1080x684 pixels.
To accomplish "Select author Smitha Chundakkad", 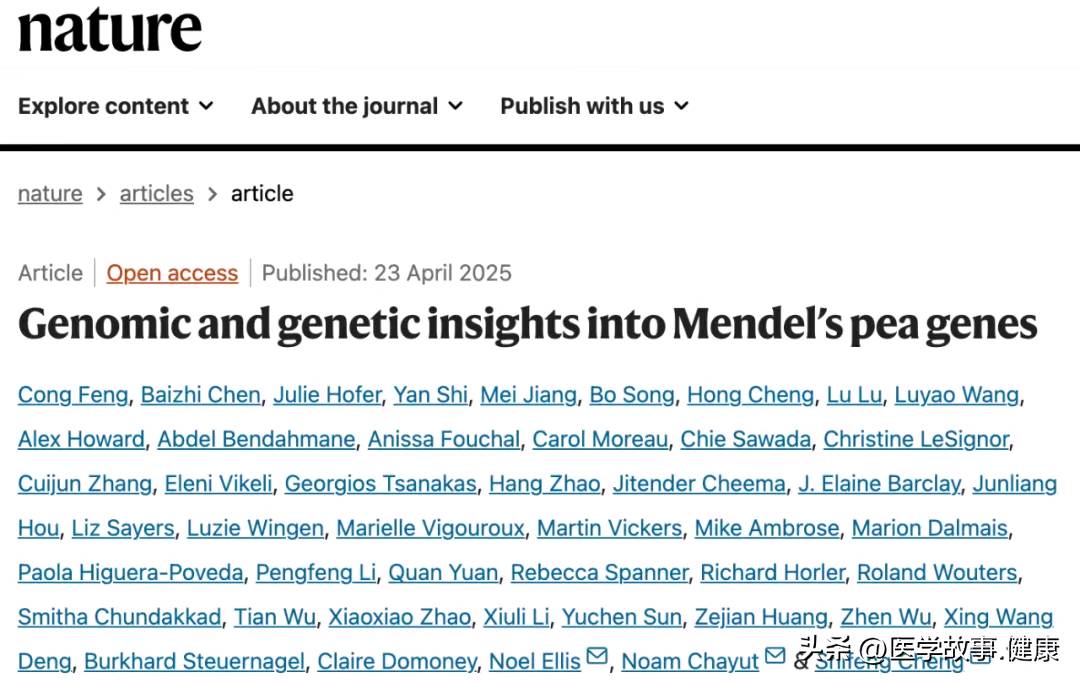I will coord(120,616).
